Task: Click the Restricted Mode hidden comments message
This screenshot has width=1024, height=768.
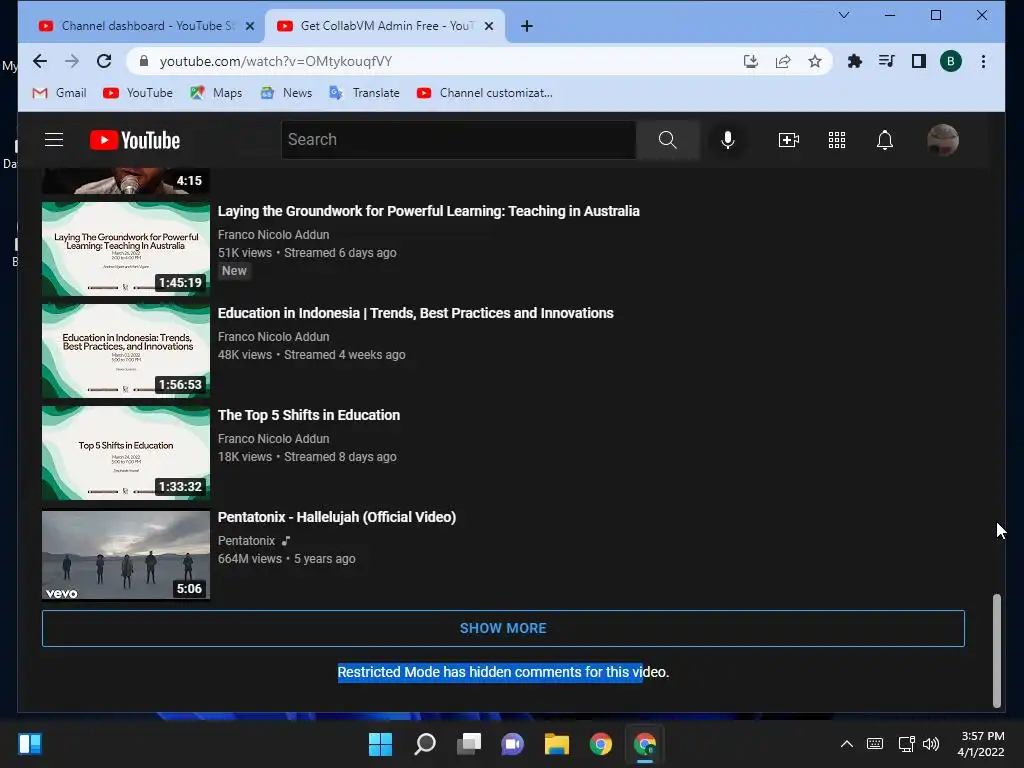Action: 503,672
